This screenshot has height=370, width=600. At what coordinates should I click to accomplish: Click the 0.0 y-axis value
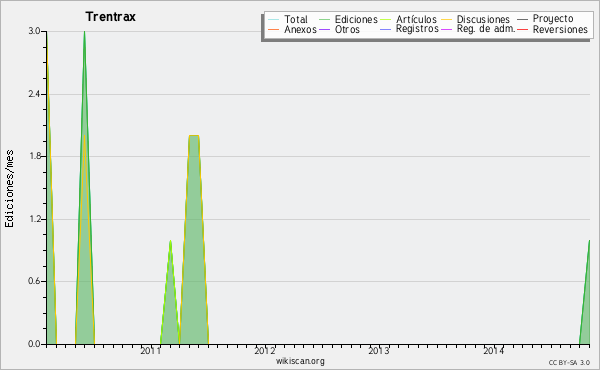click(x=34, y=344)
